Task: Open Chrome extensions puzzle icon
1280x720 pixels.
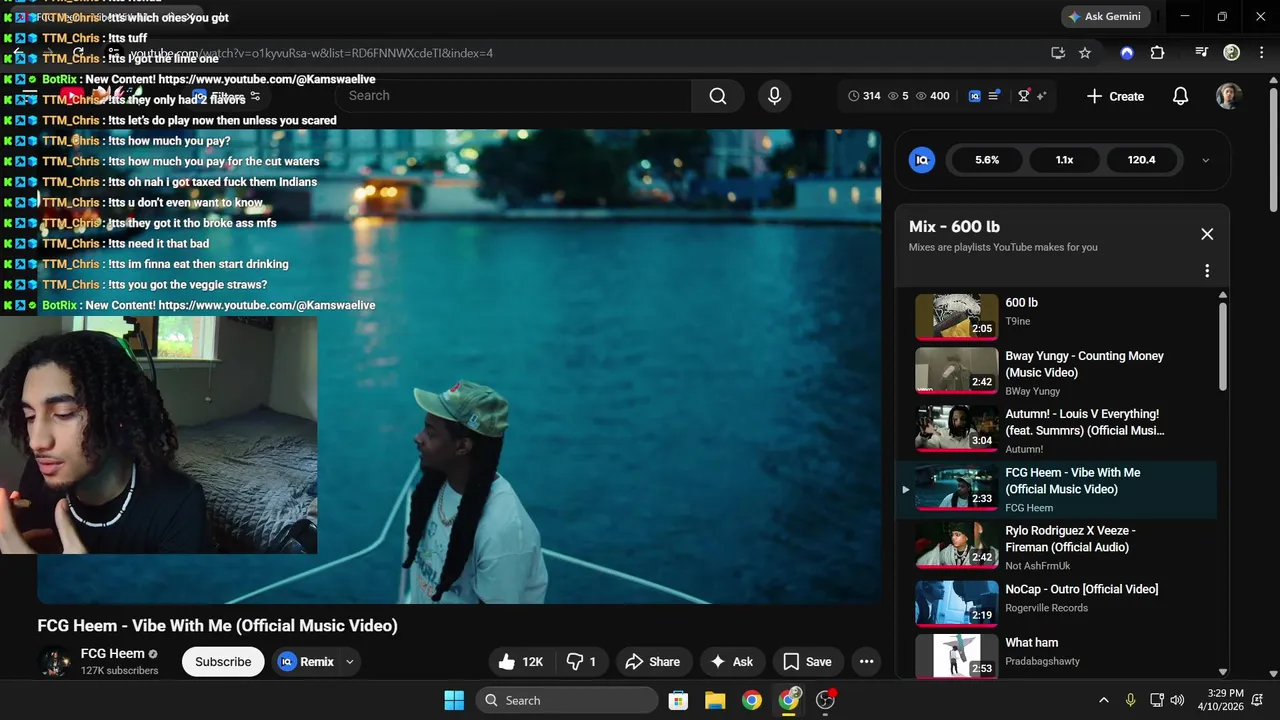Action: pyautogui.click(x=1158, y=53)
